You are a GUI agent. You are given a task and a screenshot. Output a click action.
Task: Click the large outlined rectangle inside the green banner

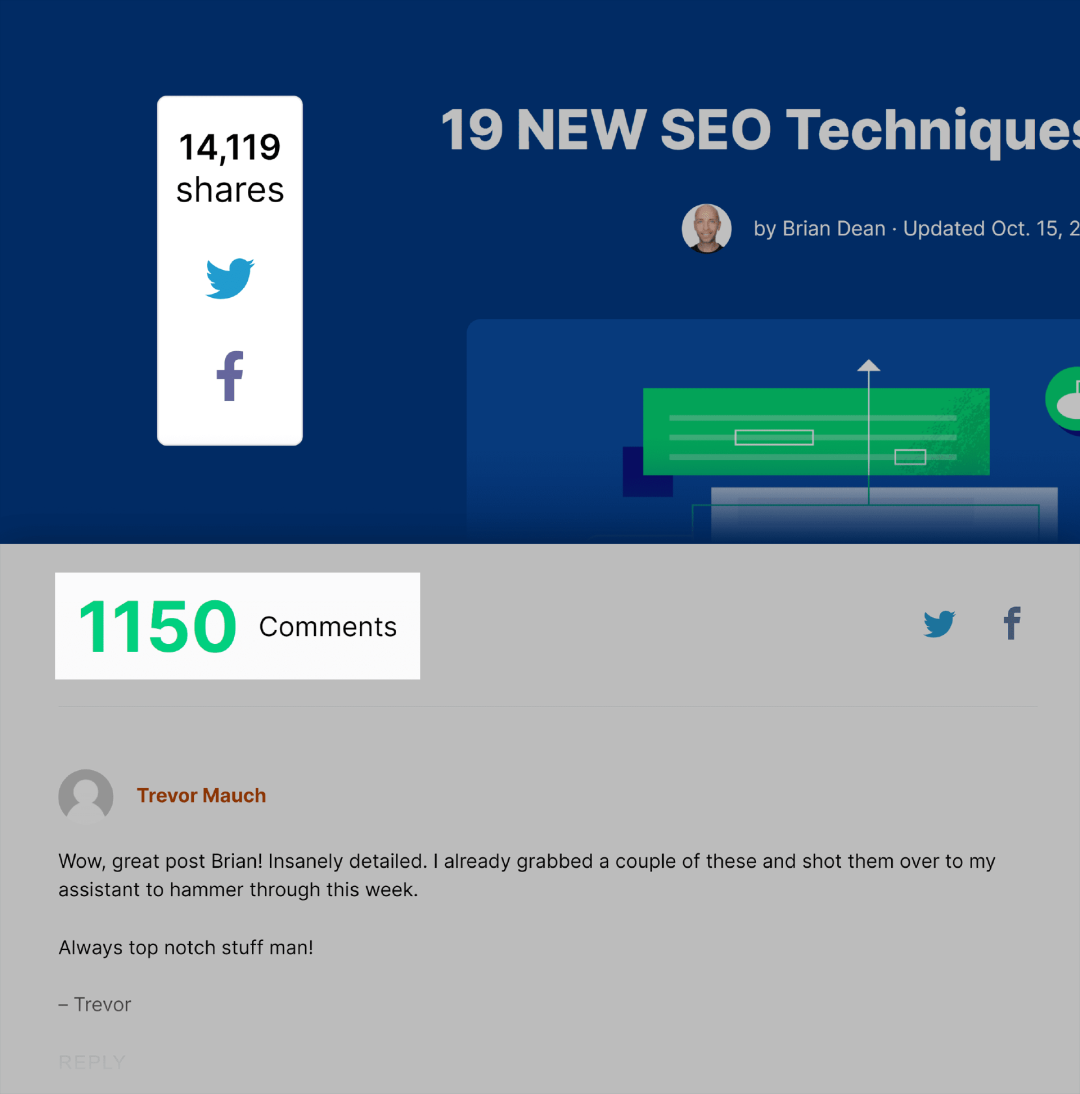[x=774, y=437]
